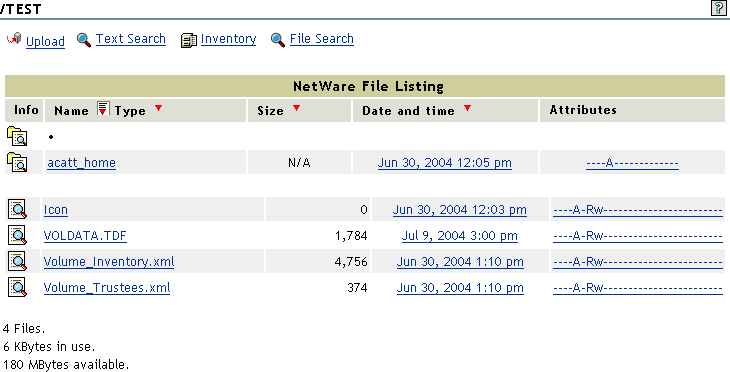This screenshot has width=730, height=372.
Task: Click acatt_home date Jun 30, 2004 12:05 pm
Action: (445, 162)
